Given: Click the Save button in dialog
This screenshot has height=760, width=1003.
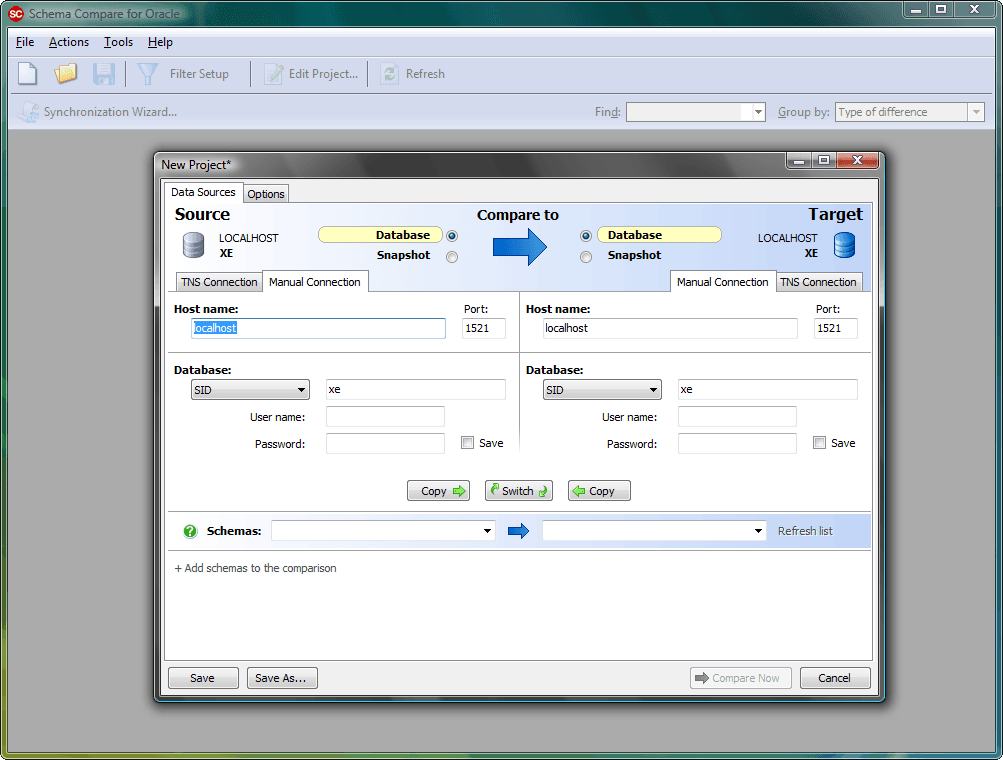Looking at the screenshot, I should [203, 678].
